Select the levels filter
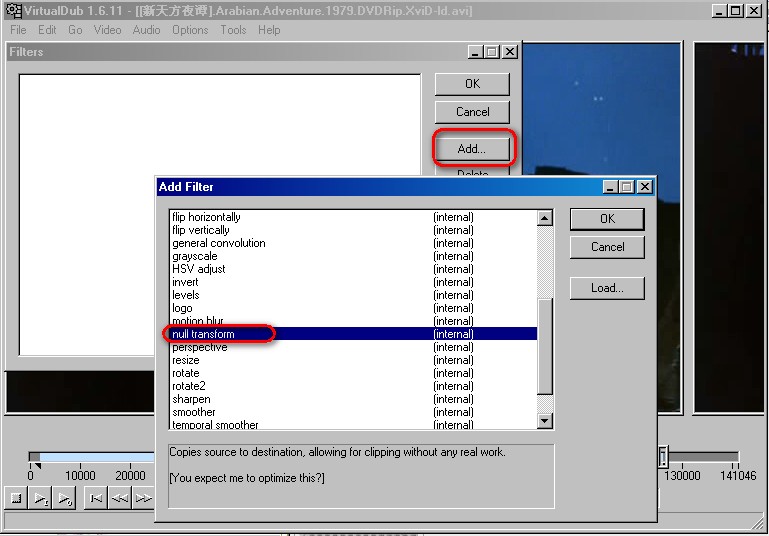 click(x=353, y=295)
